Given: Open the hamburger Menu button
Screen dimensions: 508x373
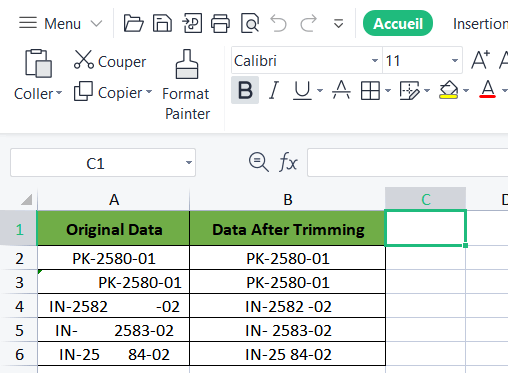Looking at the screenshot, I should pyautogui.click(x=50, y=23).
